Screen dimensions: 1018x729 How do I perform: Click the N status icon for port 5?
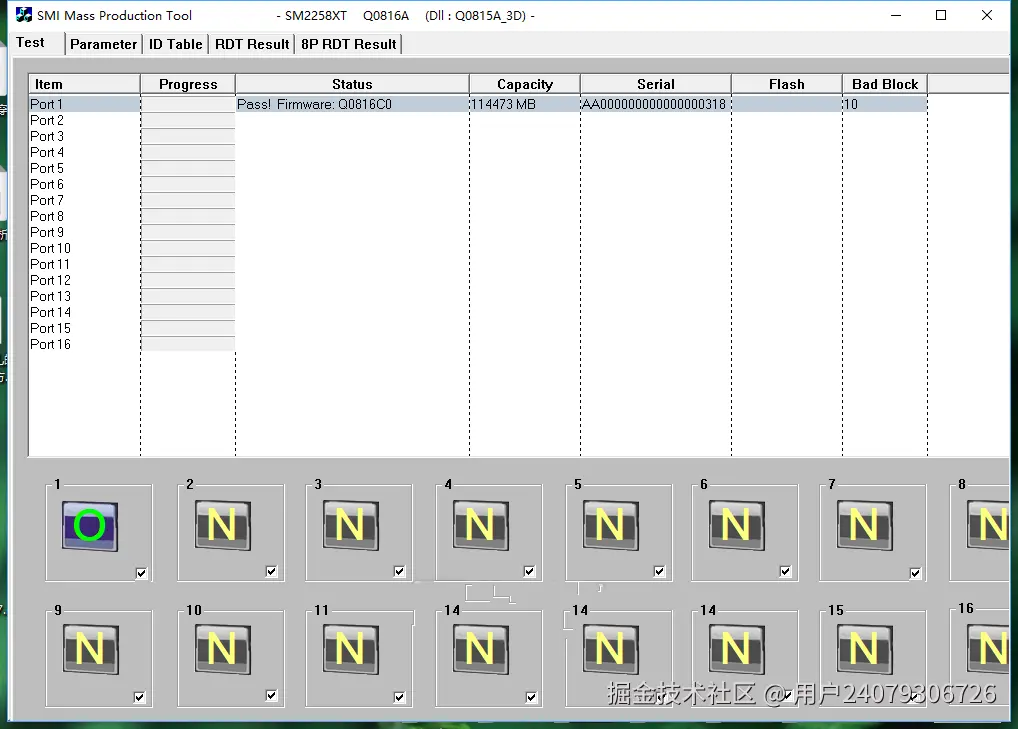pyautogui.click(x=610, y=525)
